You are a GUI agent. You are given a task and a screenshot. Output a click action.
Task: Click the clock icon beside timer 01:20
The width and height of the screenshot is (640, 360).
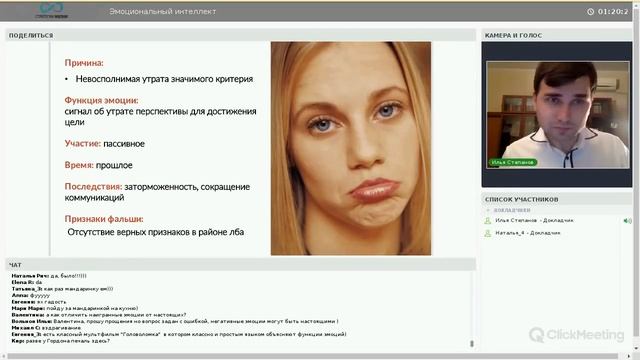pyautogui.click(x=590, y=12)
